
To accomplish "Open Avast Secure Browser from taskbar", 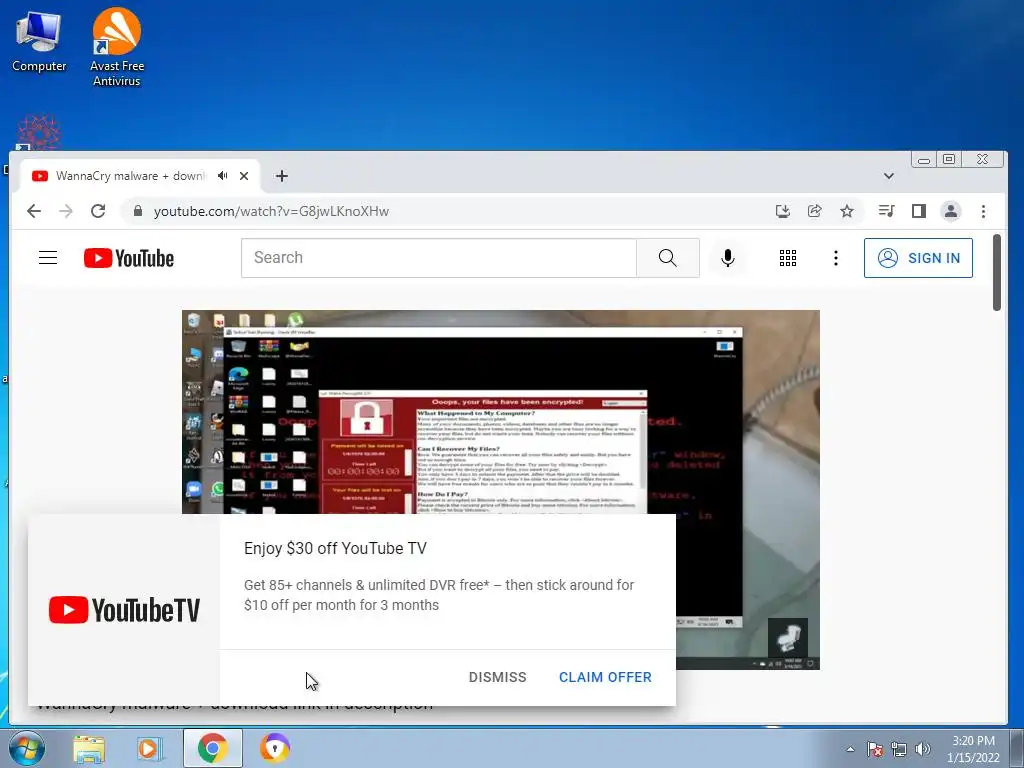I will click(275, 748).
